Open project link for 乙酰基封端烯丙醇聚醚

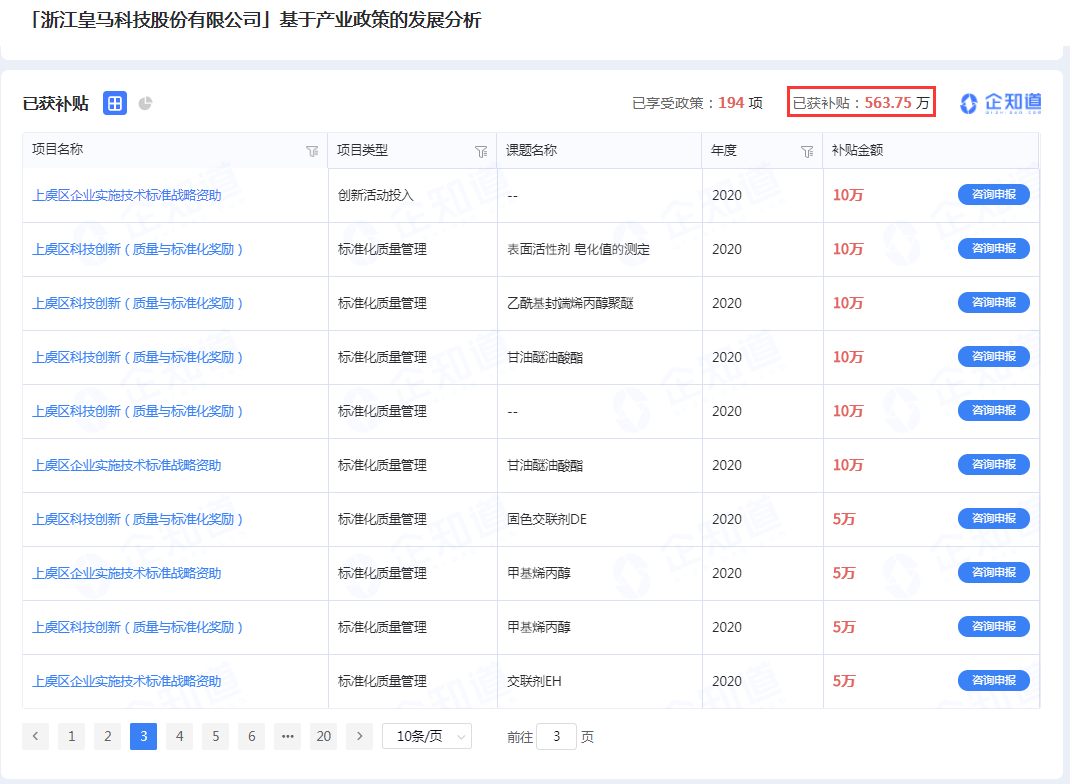[138, 303]
